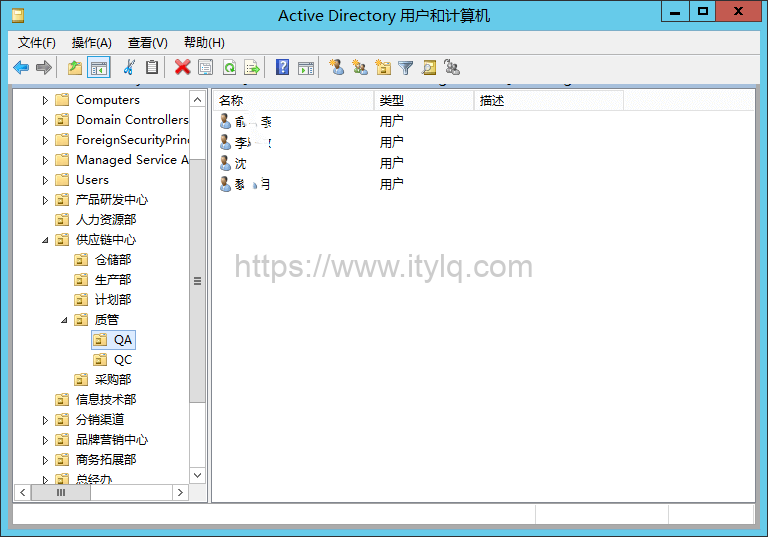Click the Filter funnel icon

405,67
